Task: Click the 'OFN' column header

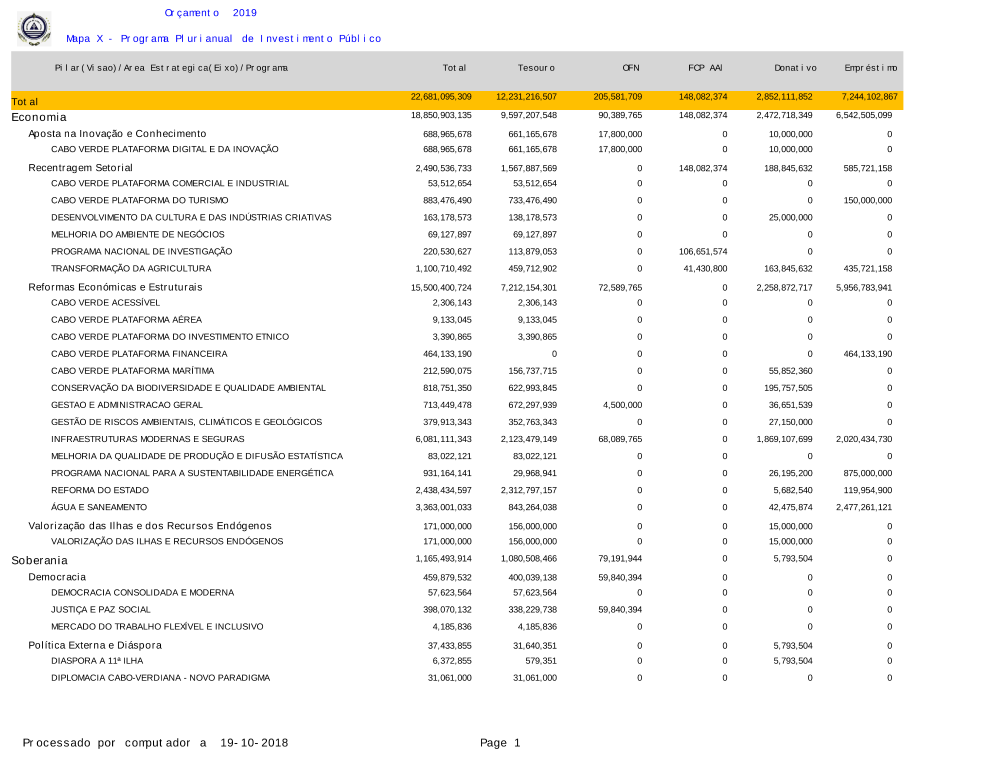Action: tap(631, 68)
